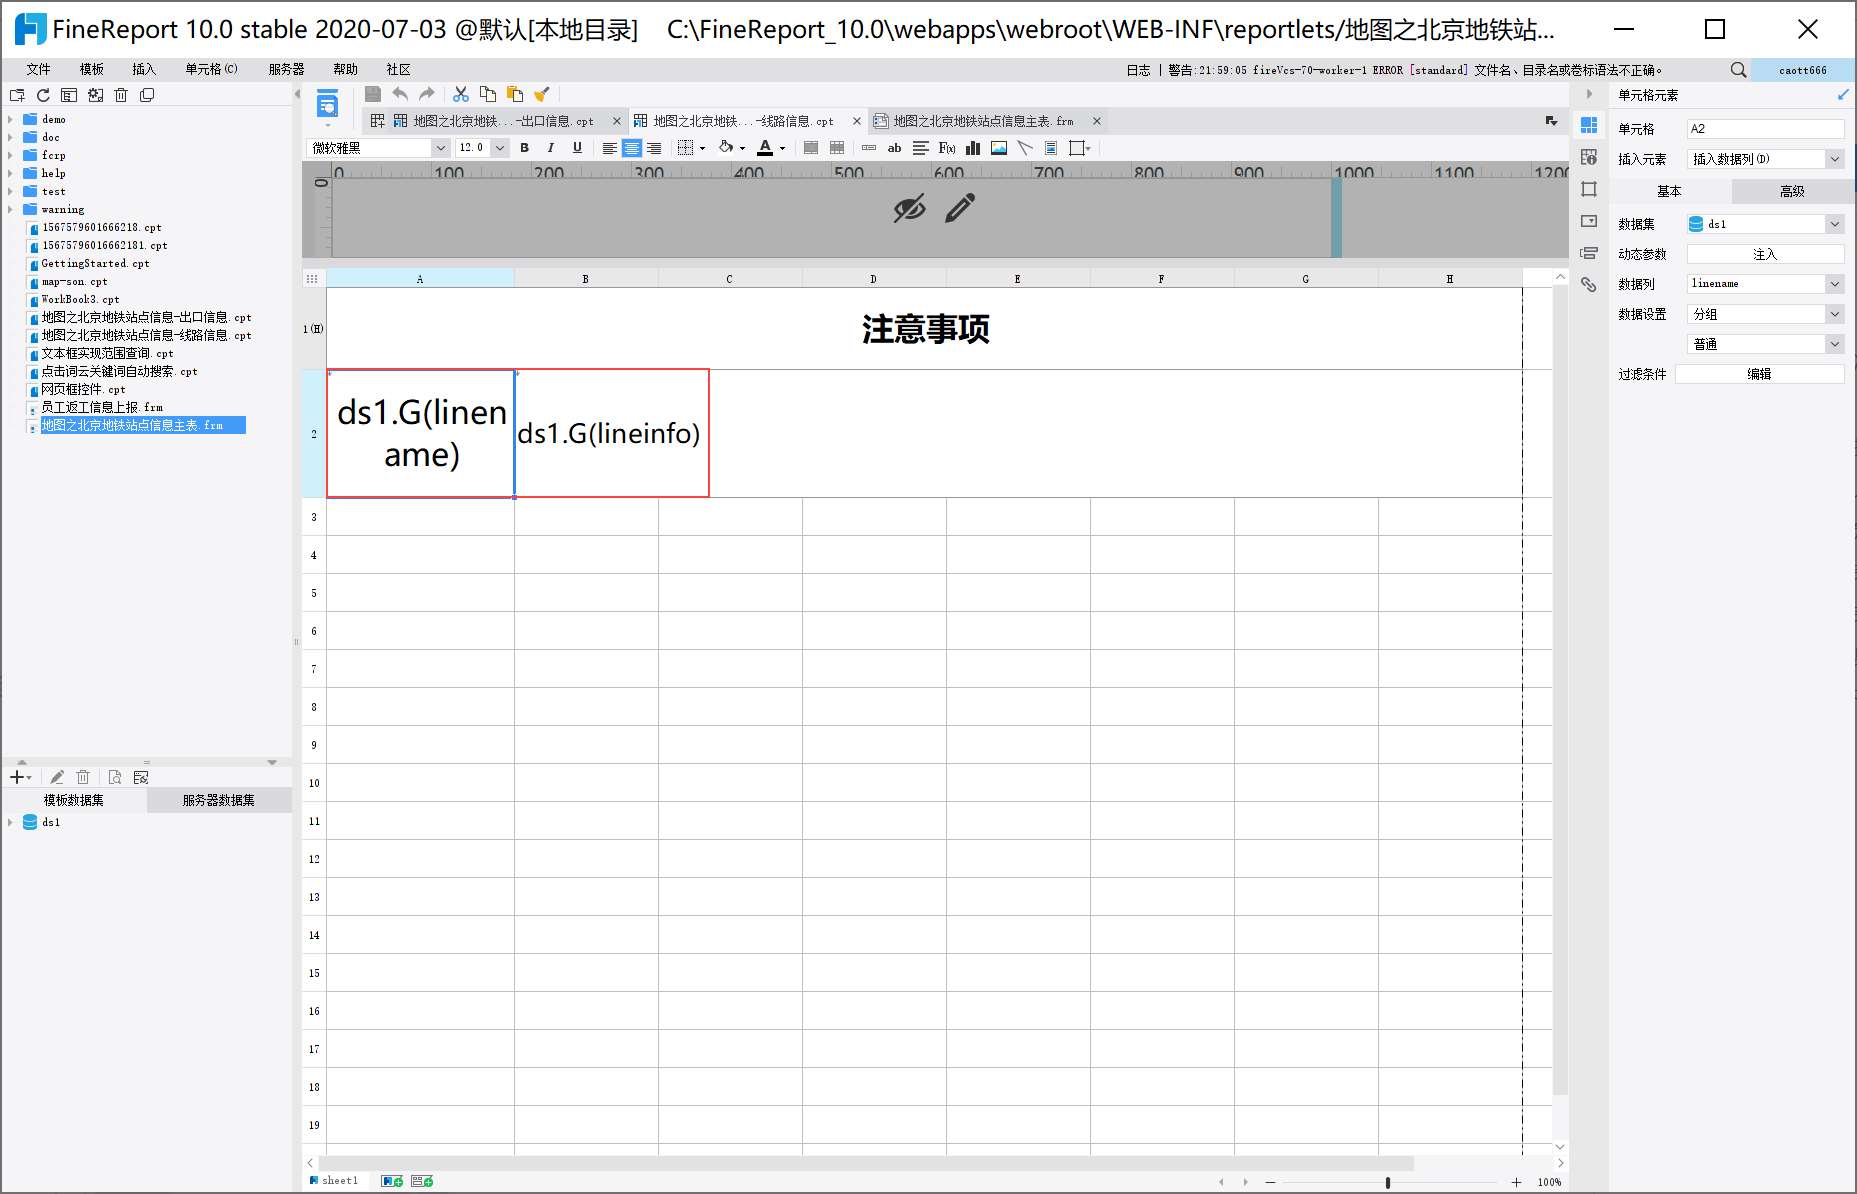The image size is (1857, 1194).
Task: Open the cell attributes panel icon
Action: [x=1589, y=157]
